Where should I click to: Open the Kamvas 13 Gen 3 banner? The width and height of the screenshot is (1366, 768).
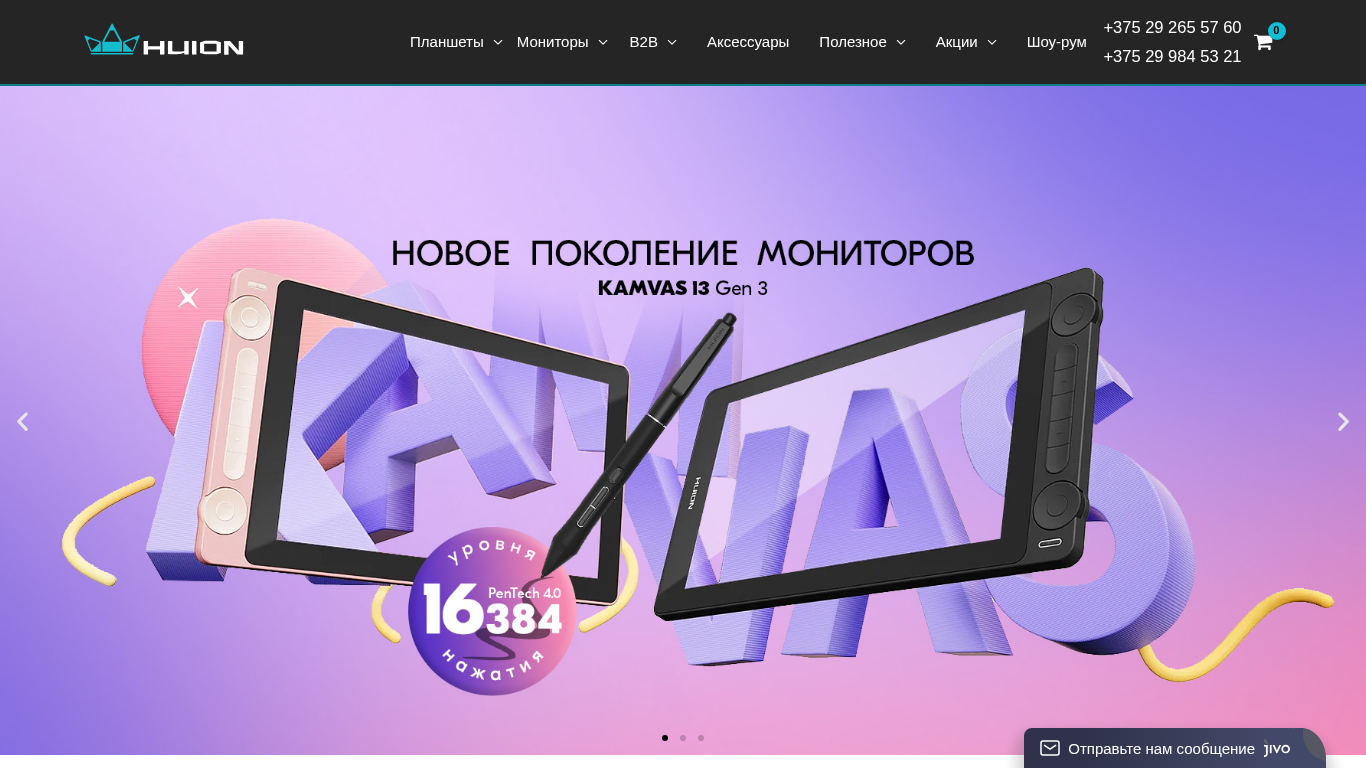click(x=683, y=420)
